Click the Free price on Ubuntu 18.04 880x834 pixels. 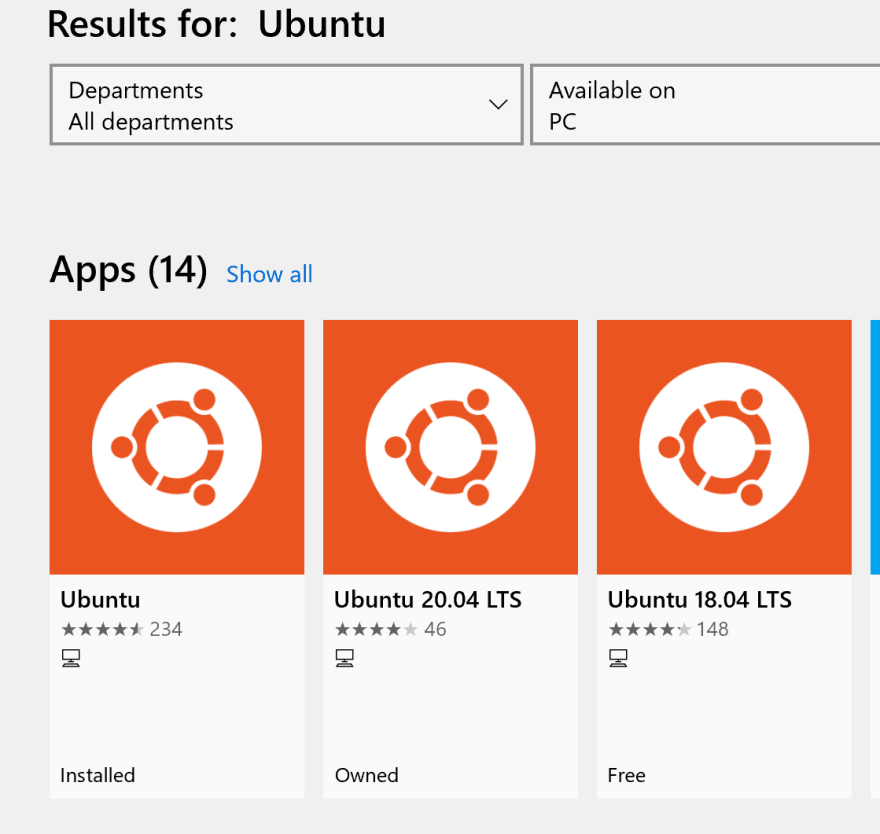tap(626, 775)
